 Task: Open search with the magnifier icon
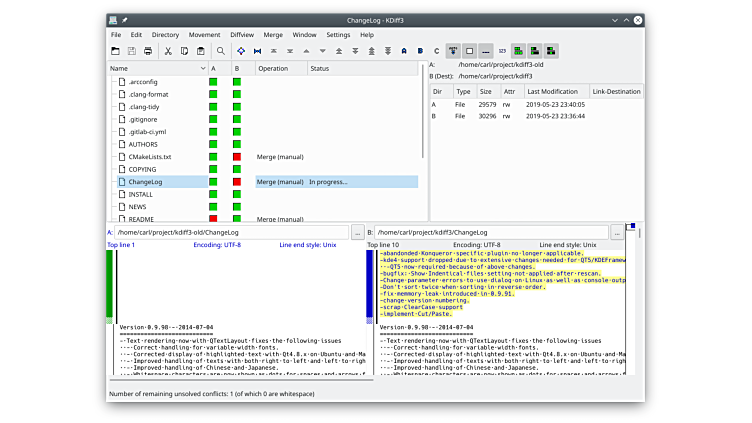pos(221,51)
